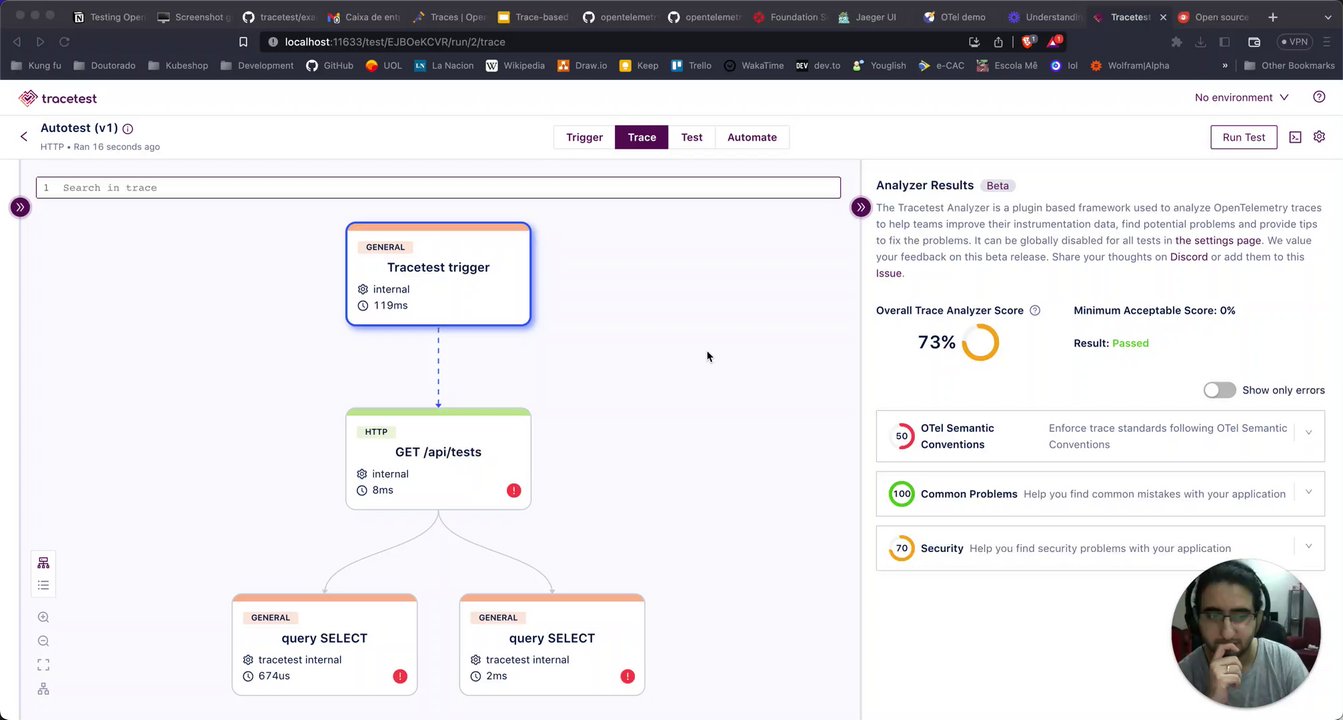Image resolution: width=1343 pixels, height=720 pixels.
Task: Open the Brave shields icon
Action: (1028, 42)
